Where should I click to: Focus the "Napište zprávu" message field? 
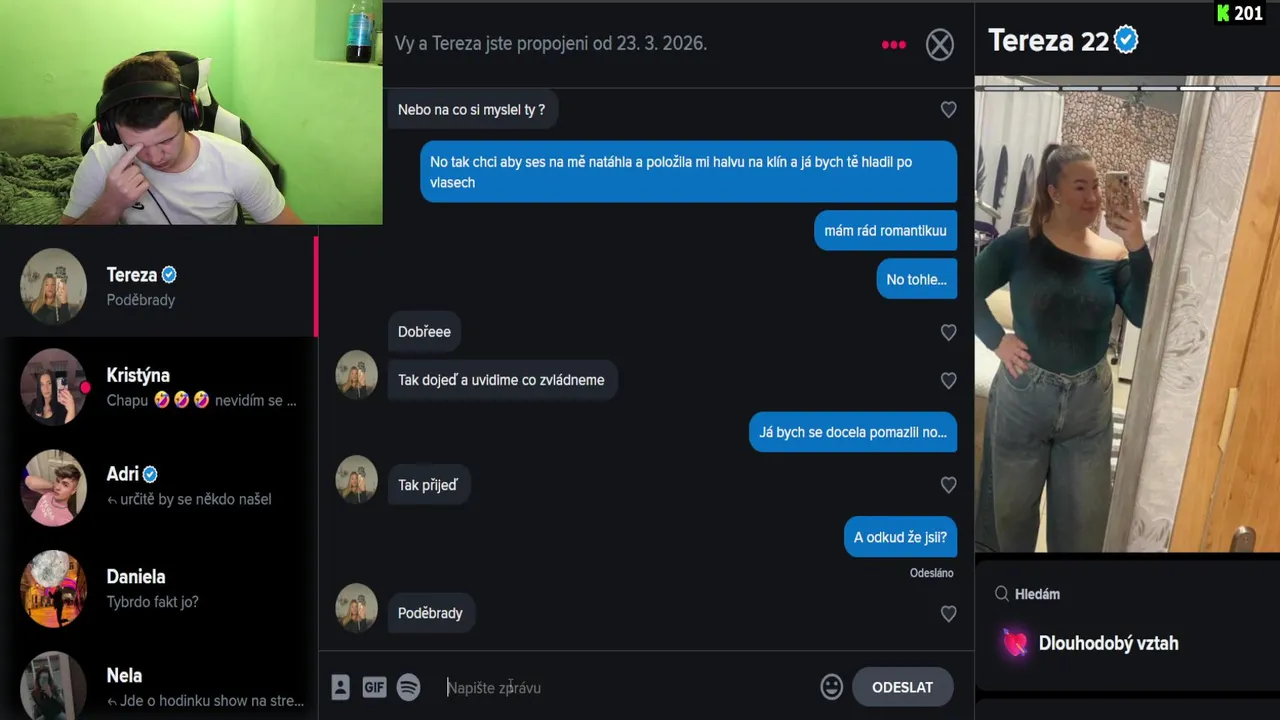pos(625,687)
